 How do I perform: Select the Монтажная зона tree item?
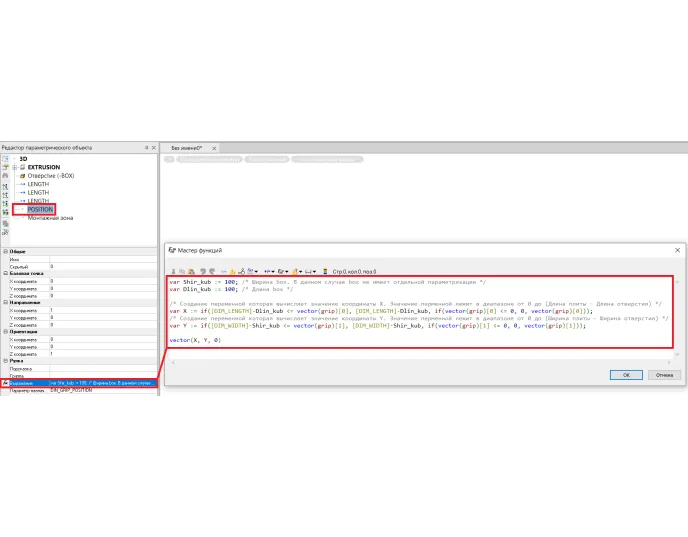click(x=50, y=218)
